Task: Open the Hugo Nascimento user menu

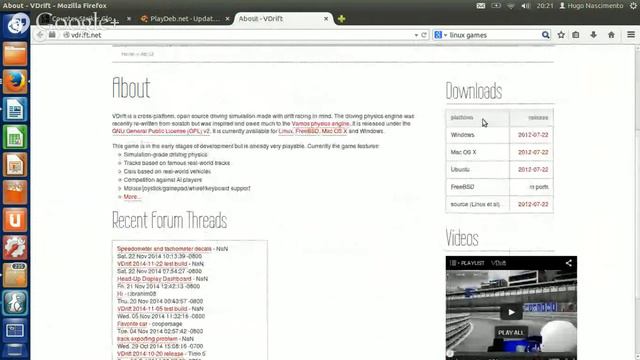Action: click(x=591, y=6)
